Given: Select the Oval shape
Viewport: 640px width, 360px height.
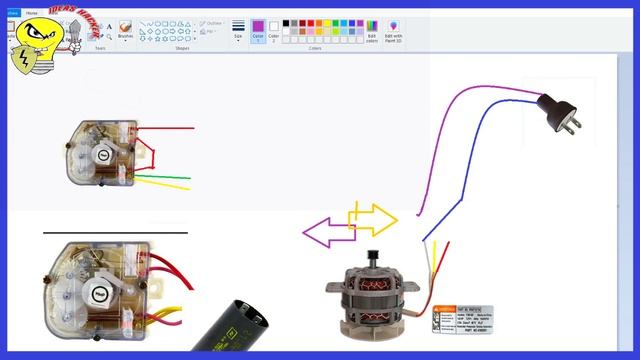Looking at the screenshot, I should pos(158,24).
